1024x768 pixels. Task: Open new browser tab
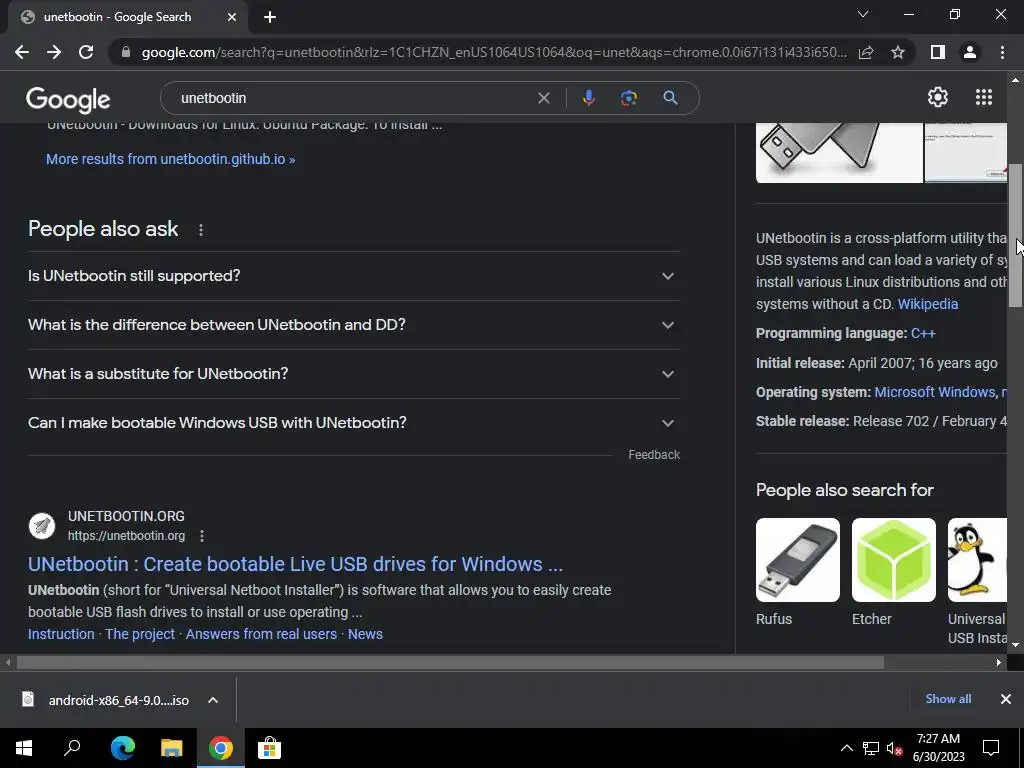tap(270, 18)
